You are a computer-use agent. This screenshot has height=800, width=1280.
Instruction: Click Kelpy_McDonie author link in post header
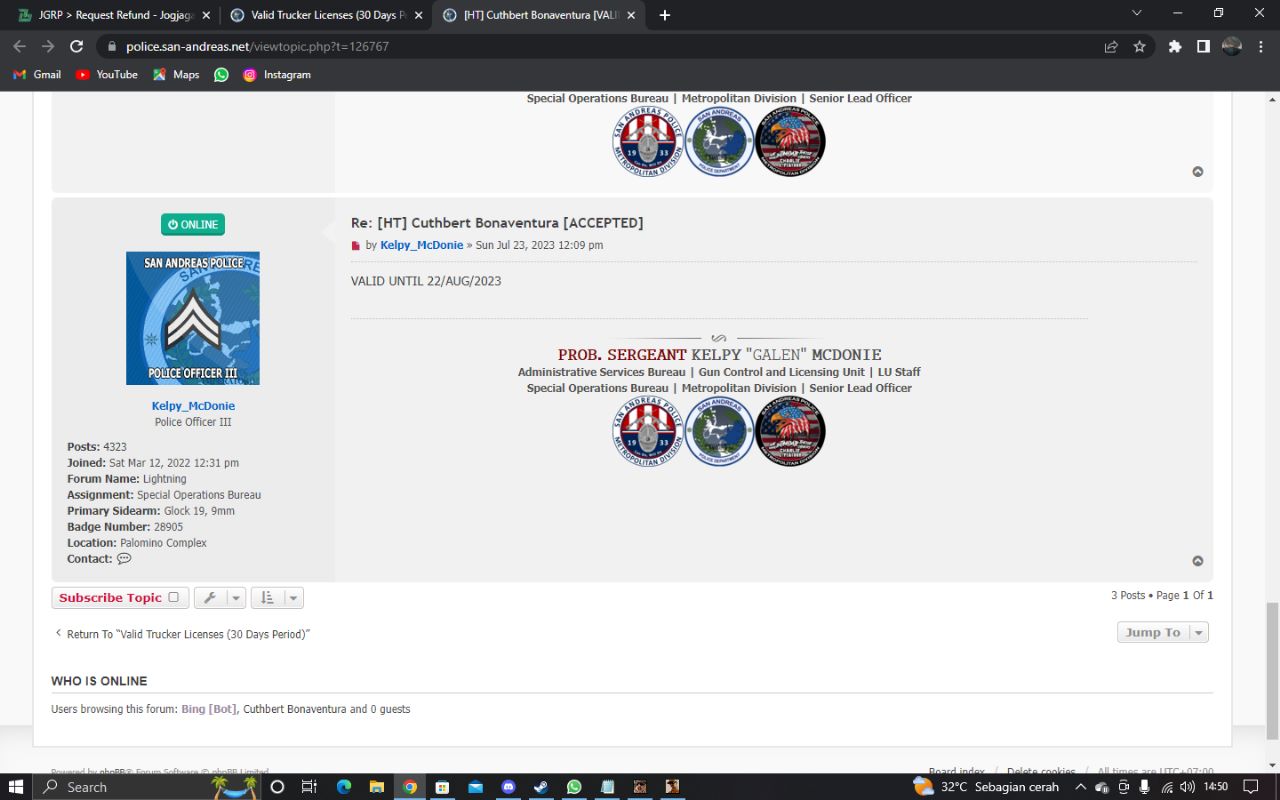(421, 245)
